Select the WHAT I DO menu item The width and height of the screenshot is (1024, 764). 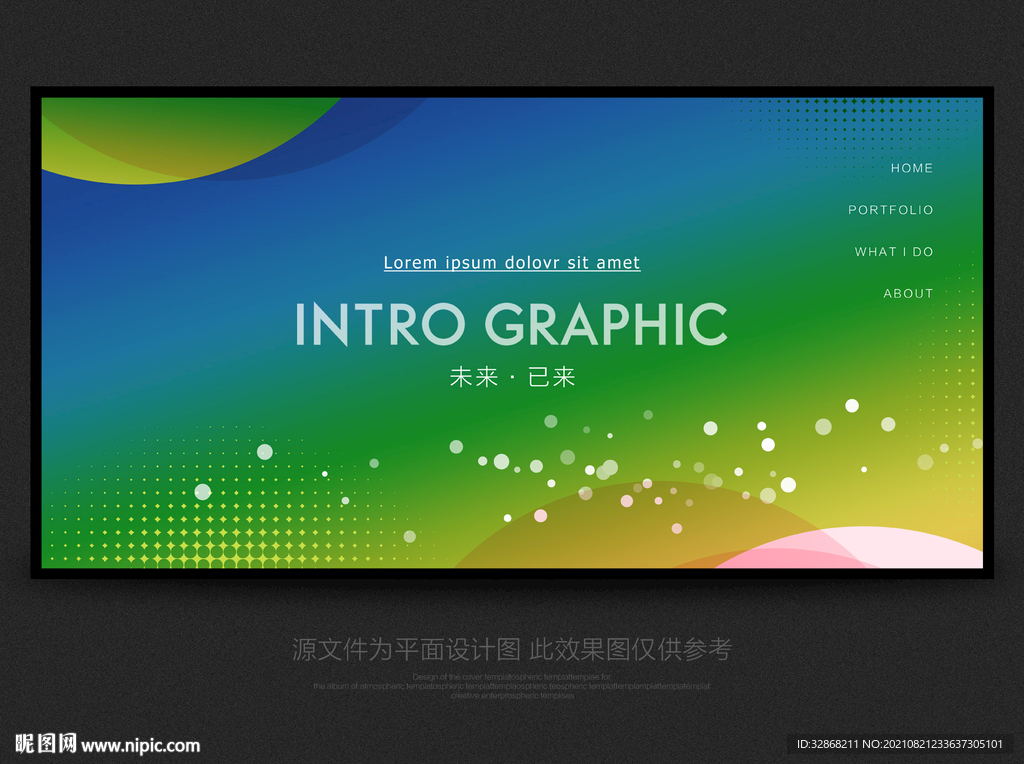[894, 252]
